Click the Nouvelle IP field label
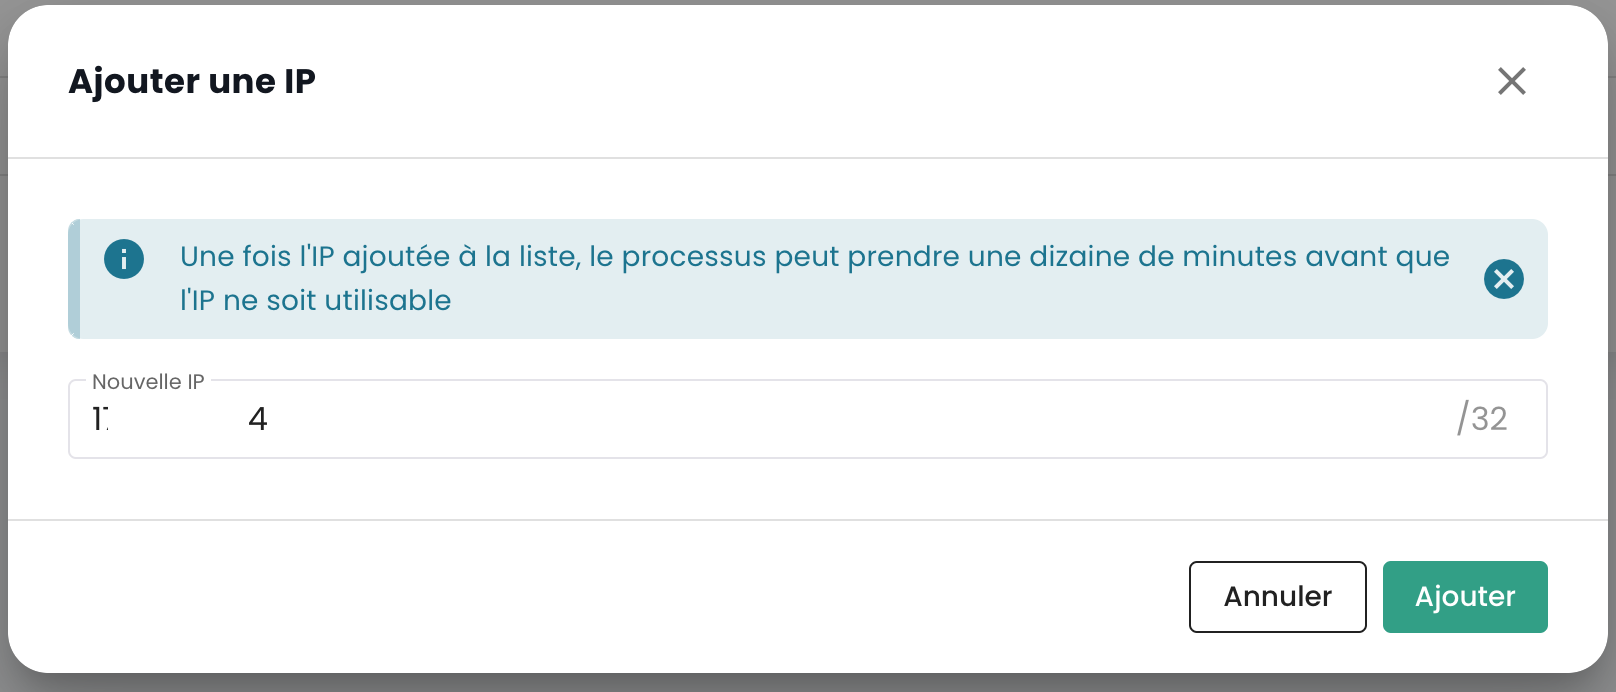The width and height of the screenshot is (1616, 692). (148, 382)
